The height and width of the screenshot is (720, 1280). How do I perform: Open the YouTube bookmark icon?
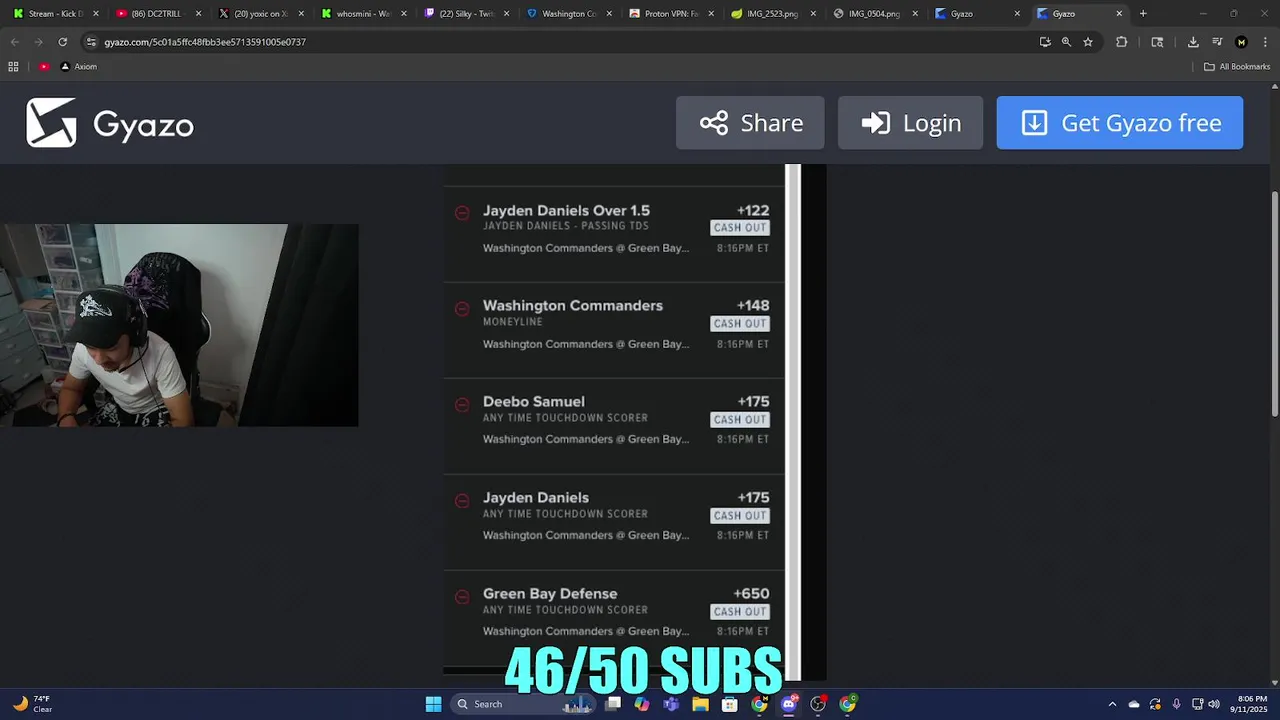[44, 67]
